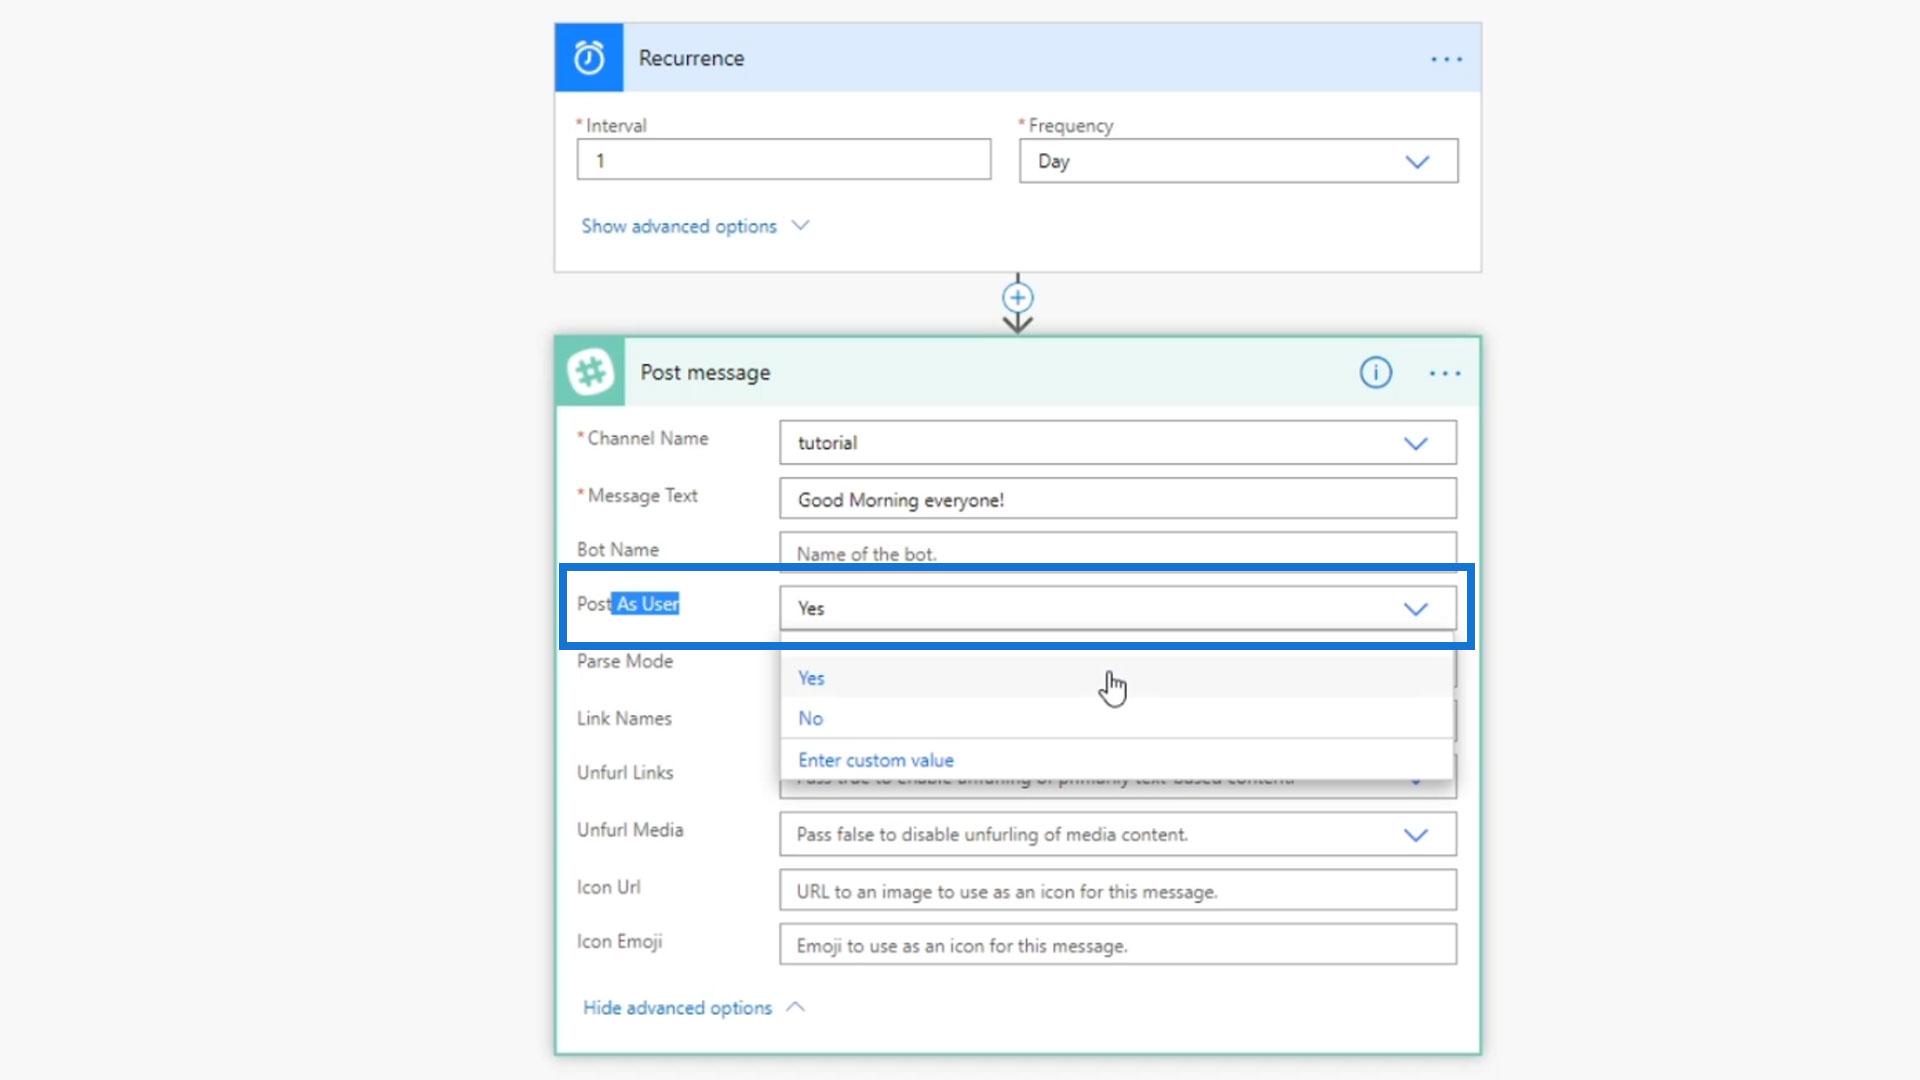Click the Slack Post message icon
The width and height of the screenshot is (1920, 1080).
(x=590, y=372)
